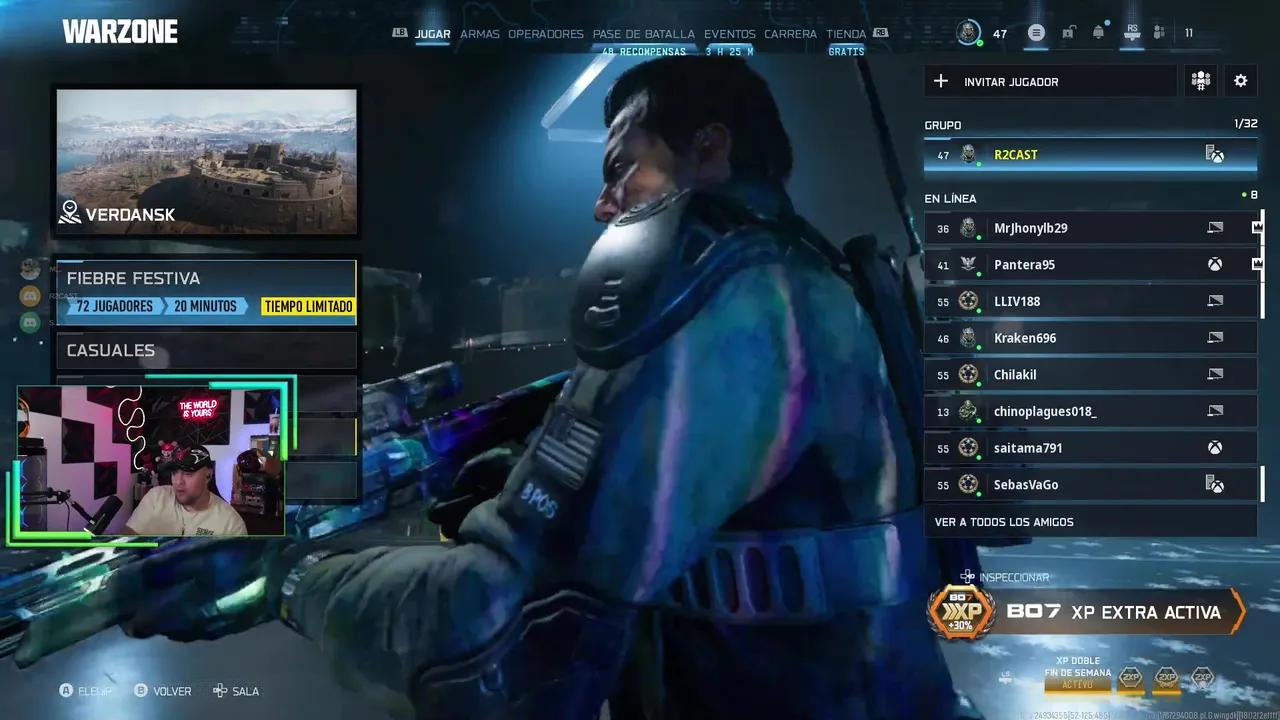Viewport: 1280px width, 720px height.
Task: Click the Sala button prompt
Action: pyautogui.click(x=236, y=691)
